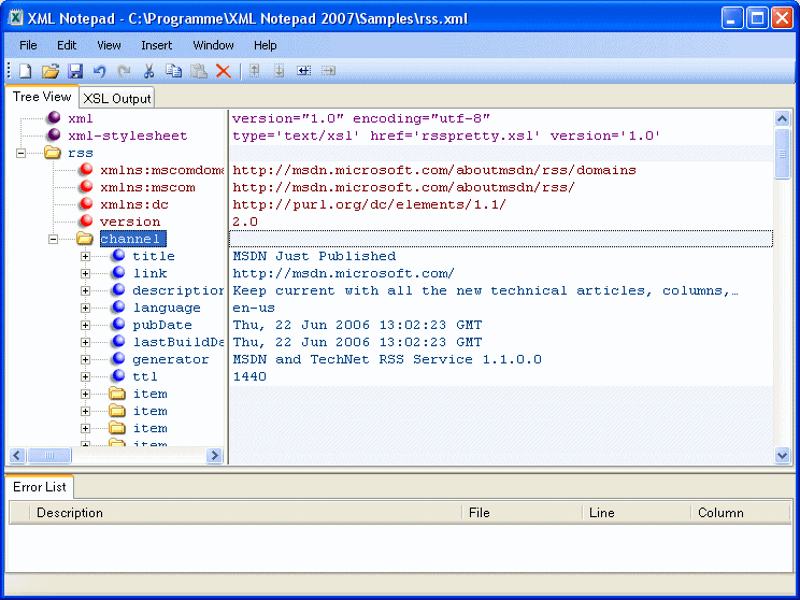Delete the selected node

tap(223, 70)
